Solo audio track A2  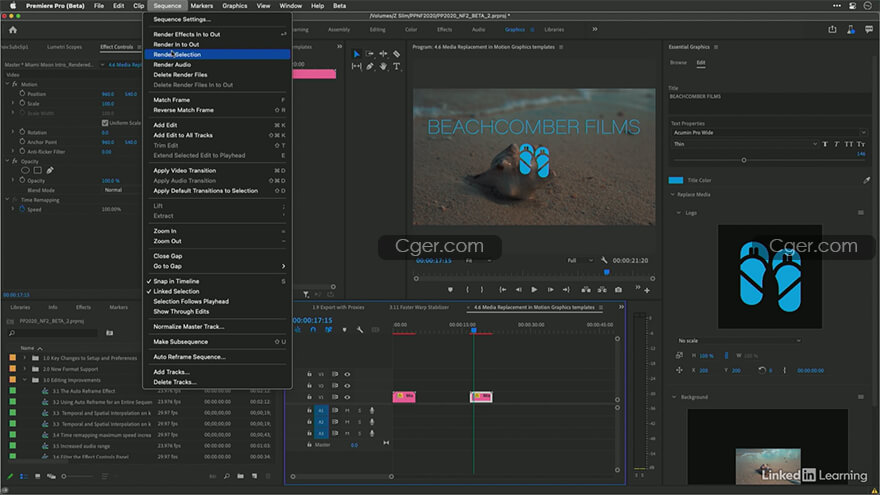click(359, 422)
